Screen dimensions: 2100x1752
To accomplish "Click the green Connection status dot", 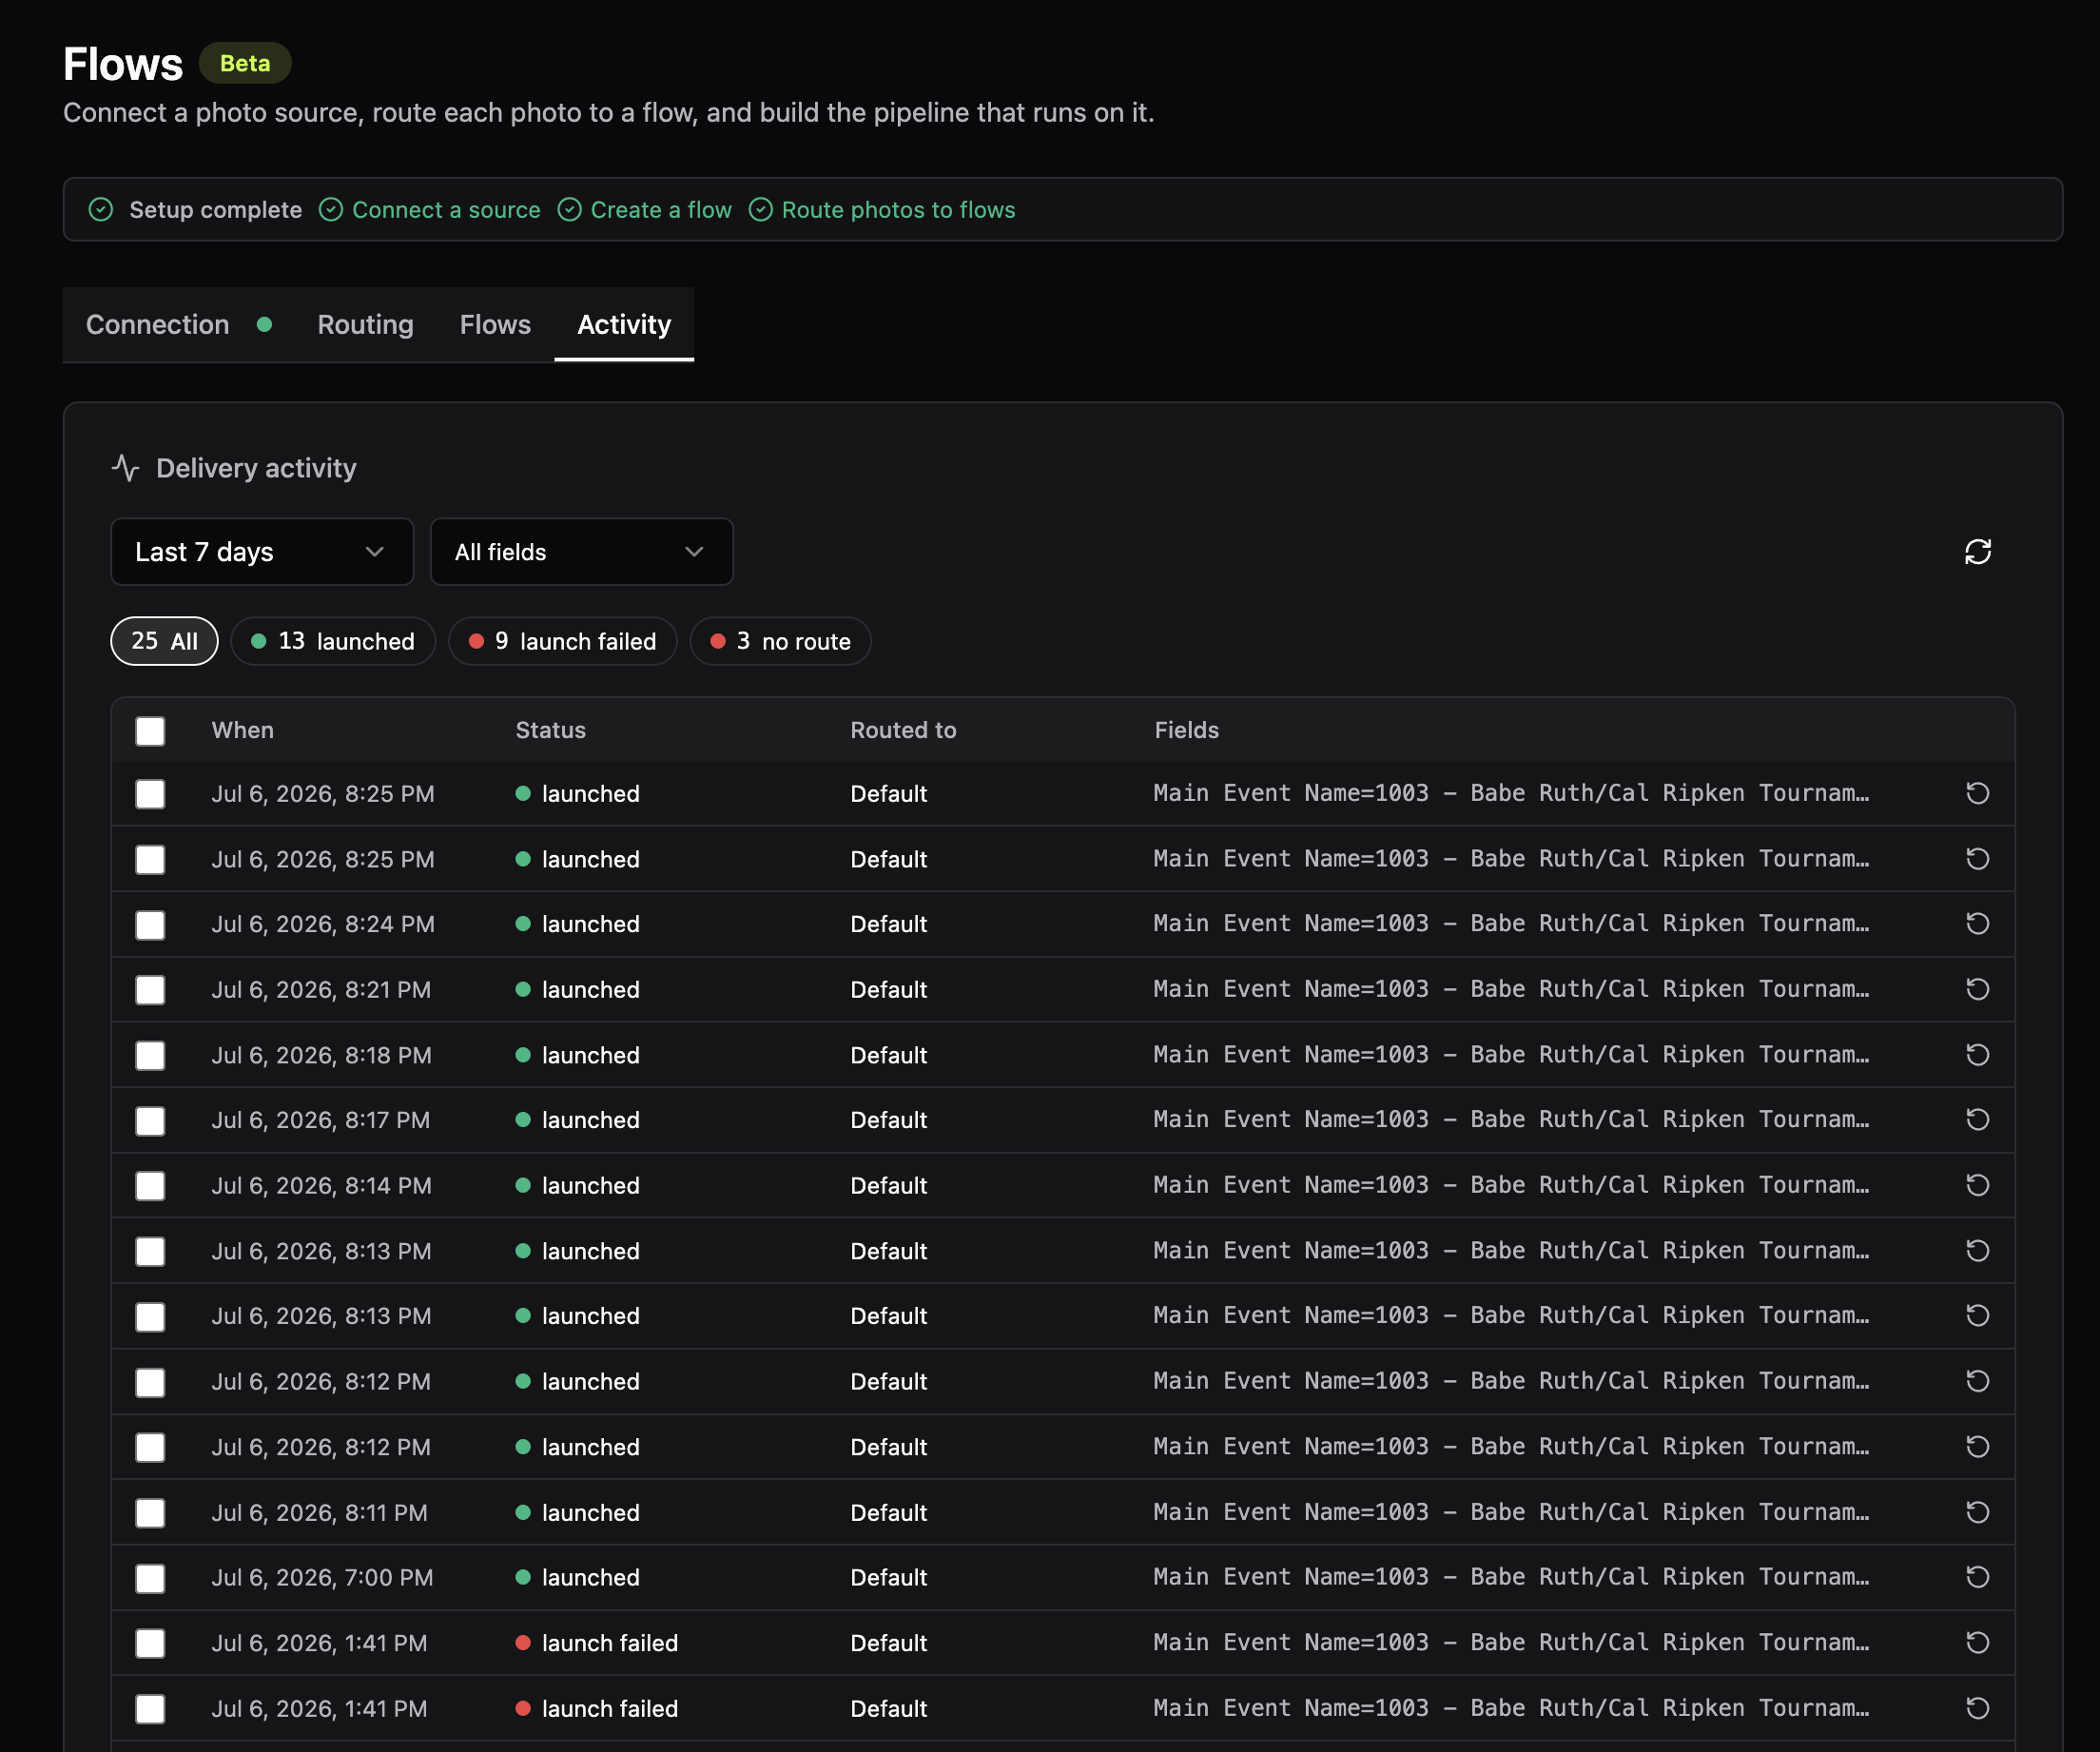I will pyautogui.click(x=264, y=324).
